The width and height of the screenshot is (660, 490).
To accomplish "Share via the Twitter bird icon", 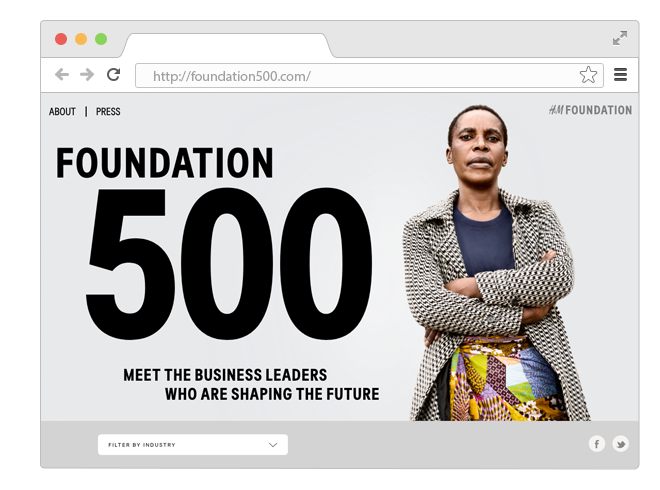I will (620, 444).
